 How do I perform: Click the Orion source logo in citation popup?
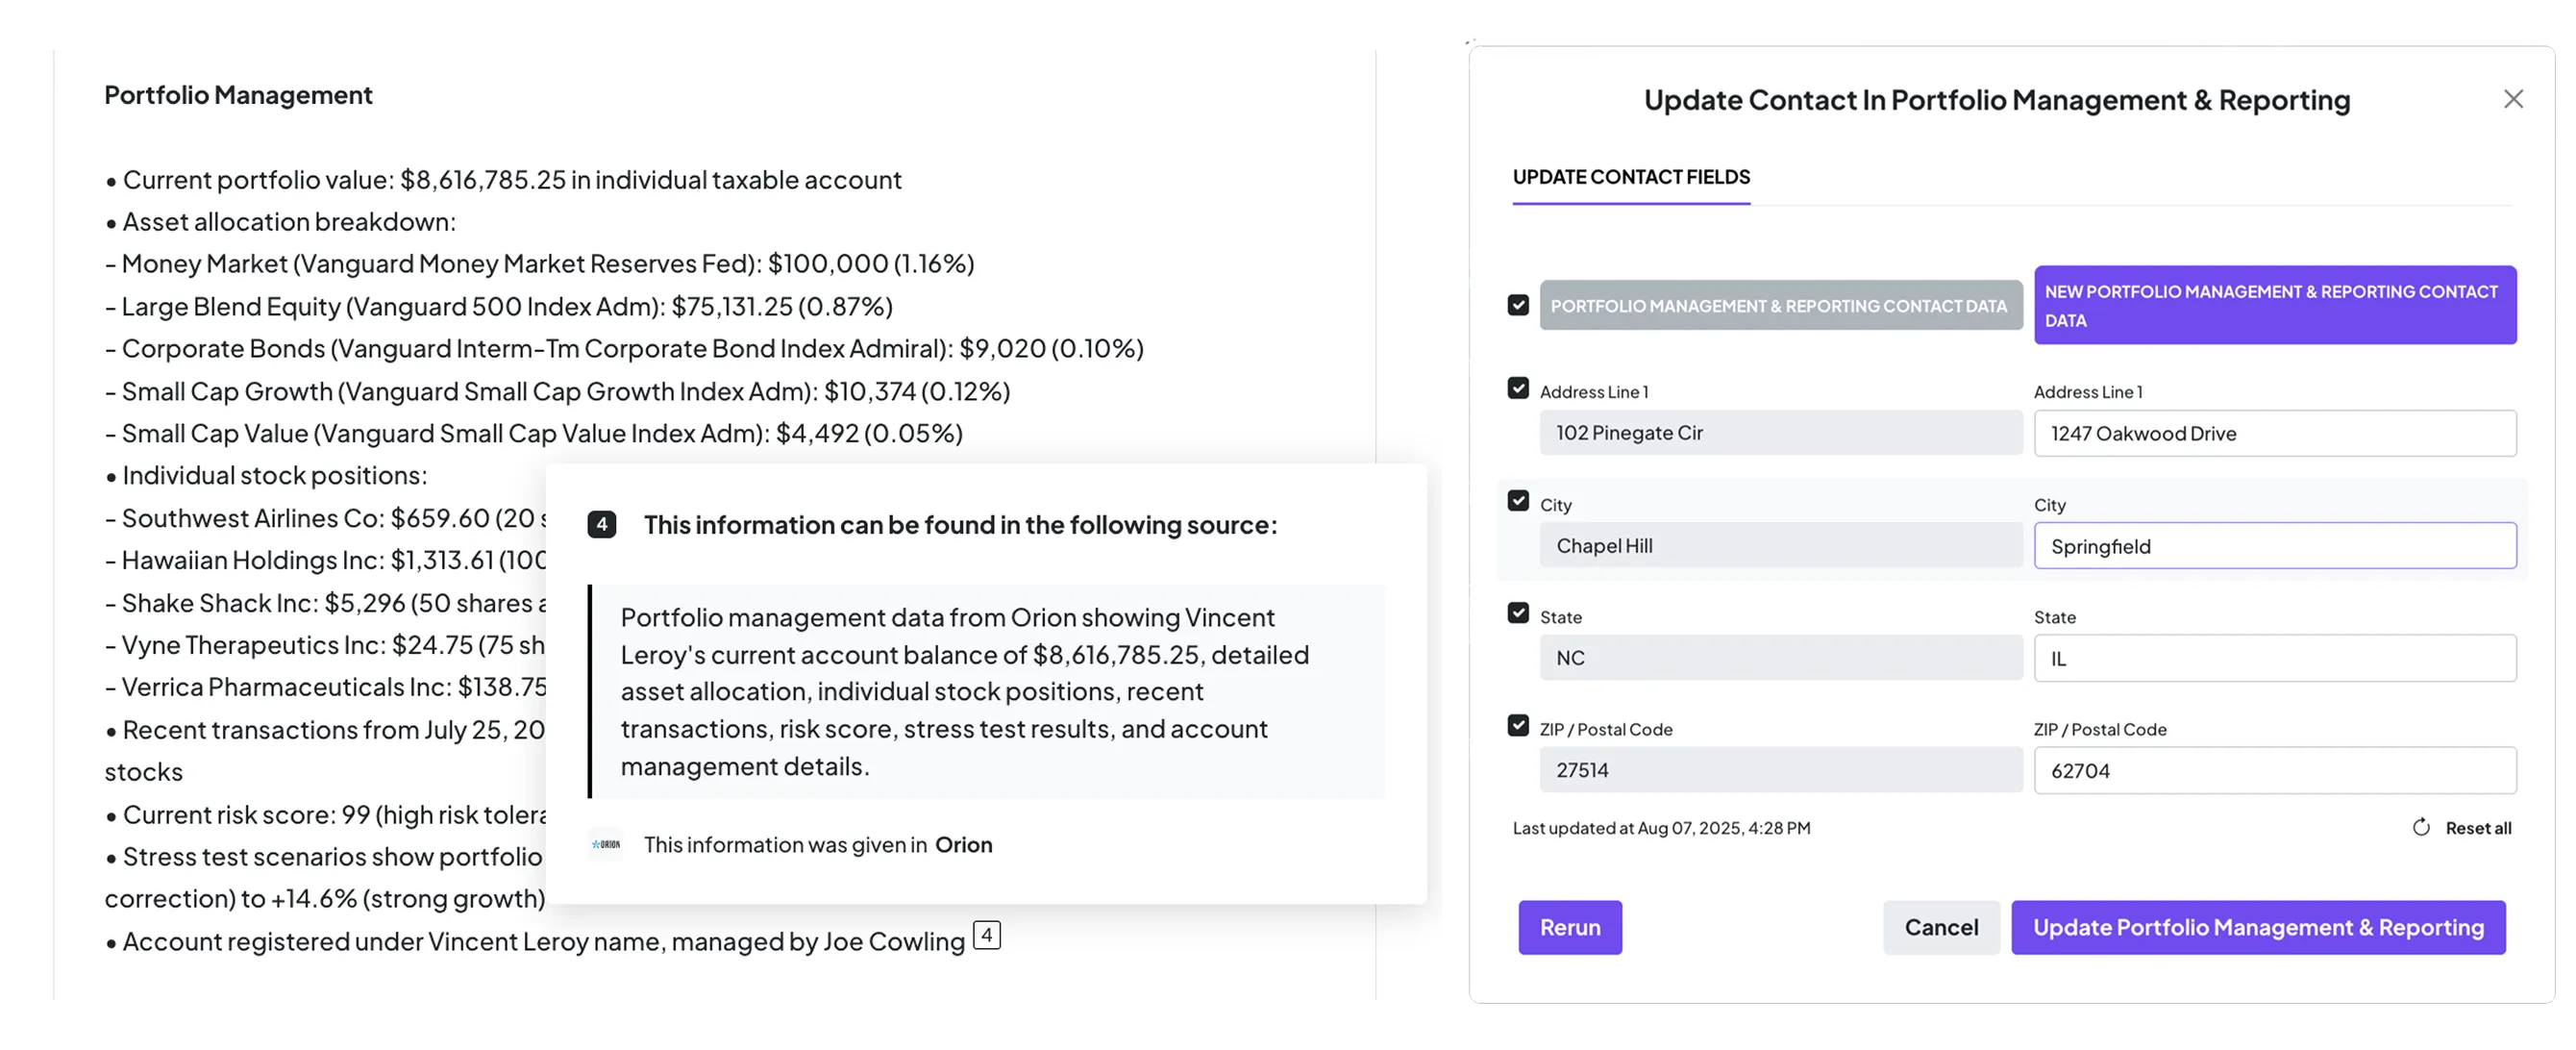click(x=606, y=844)
